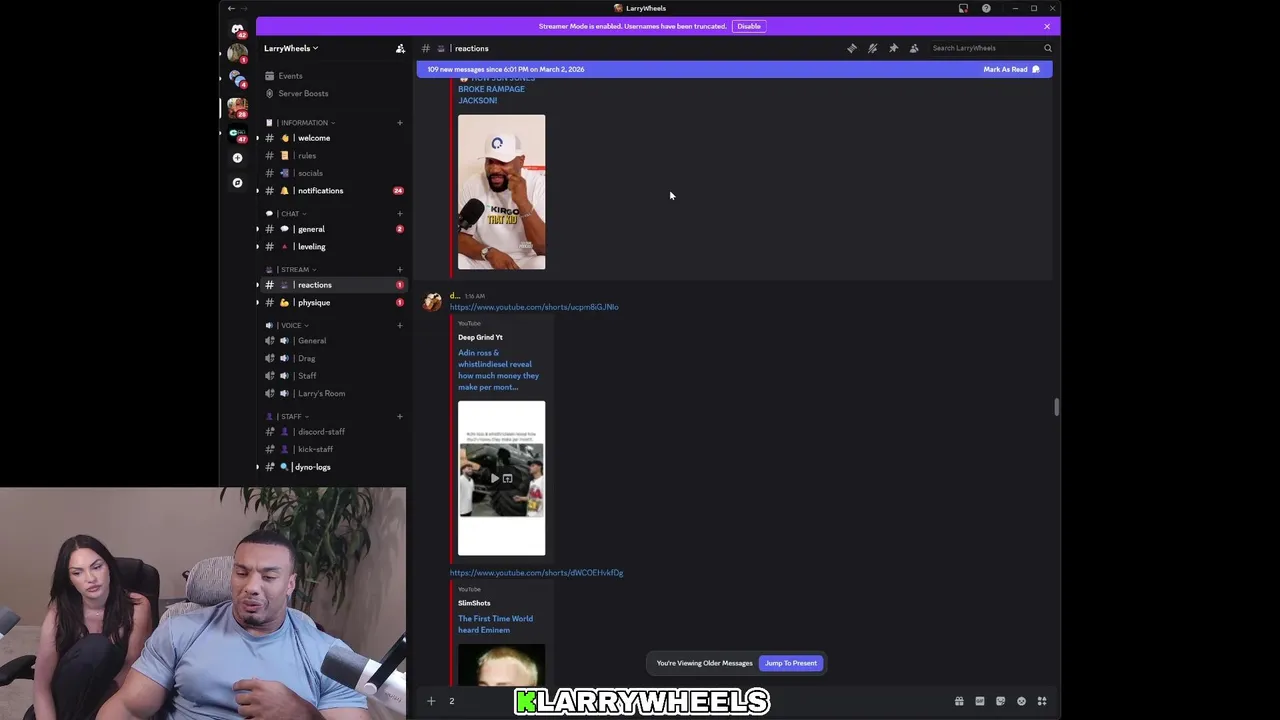Screen dimensions: 1280x720
Task: Open the socials channel
Action: (333, 173)
